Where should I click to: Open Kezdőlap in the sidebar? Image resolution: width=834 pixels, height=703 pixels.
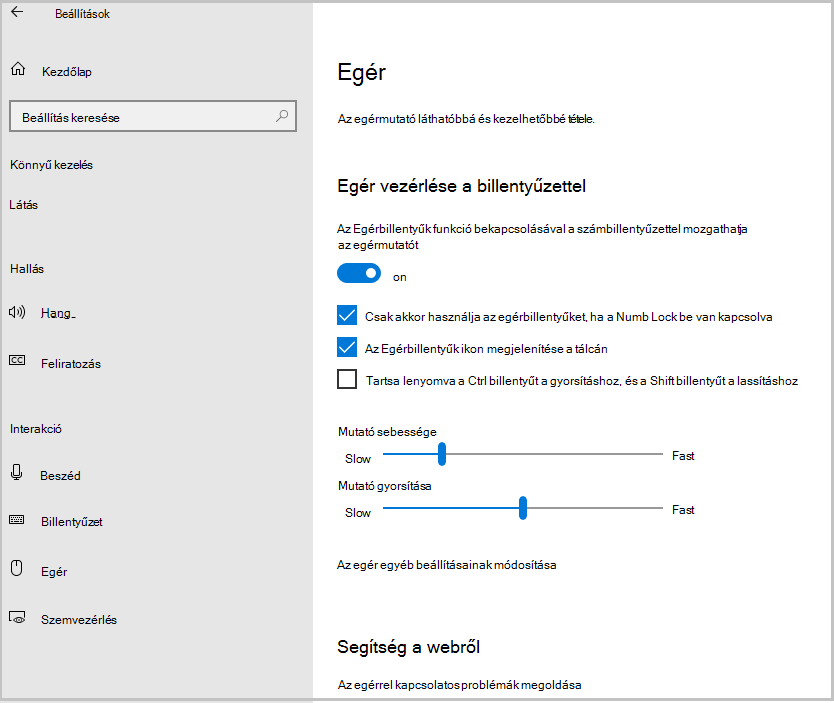tap(66, 71)
